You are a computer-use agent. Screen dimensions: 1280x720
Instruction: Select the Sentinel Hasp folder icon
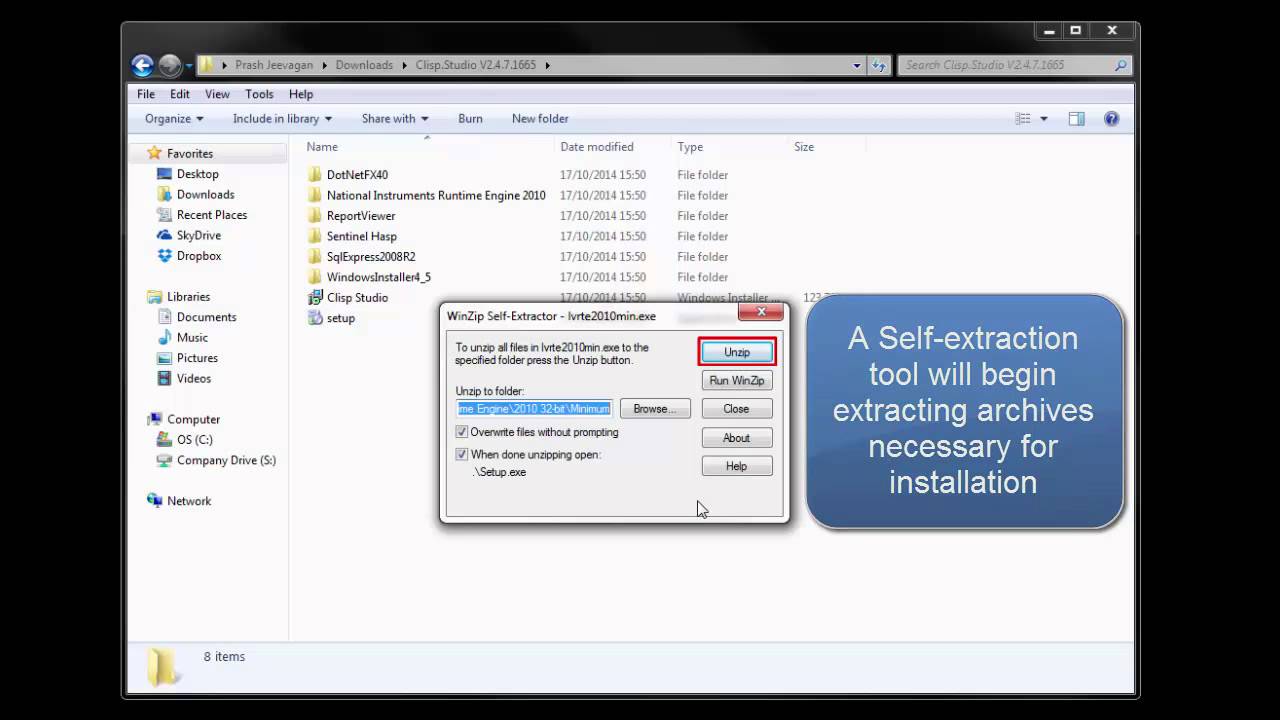tap(315, 236)
